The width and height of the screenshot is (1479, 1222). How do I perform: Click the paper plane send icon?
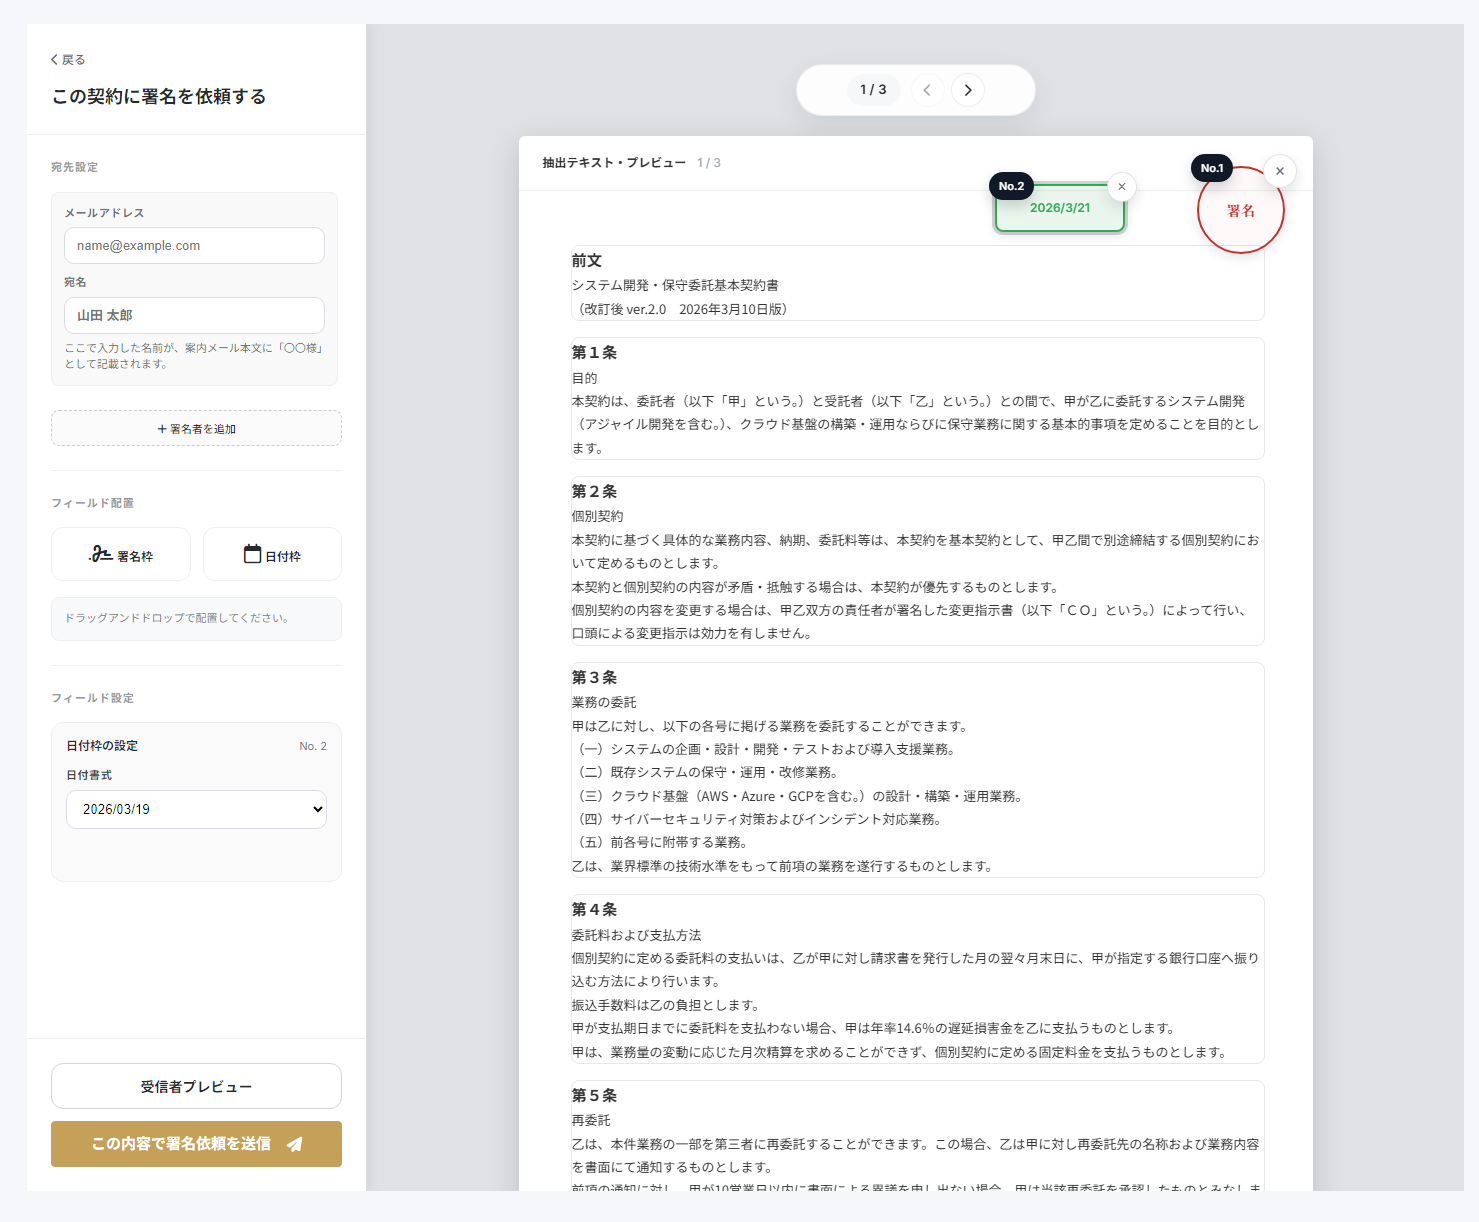point(293,1144)
